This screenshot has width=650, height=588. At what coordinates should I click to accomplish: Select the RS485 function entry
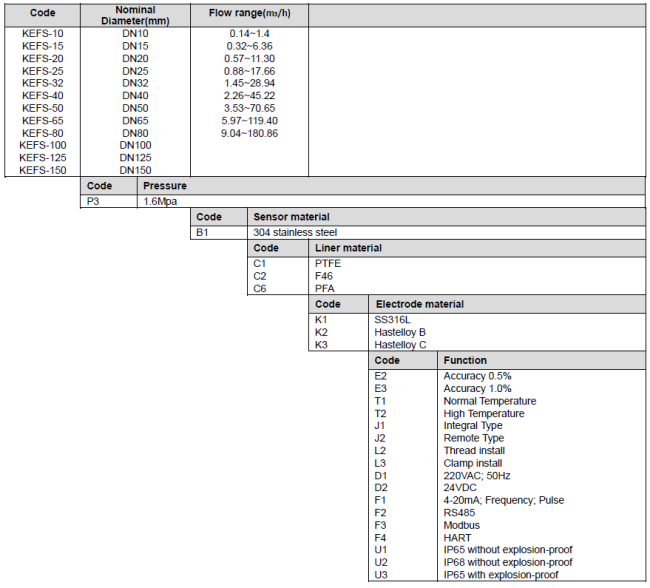[461, 512]
